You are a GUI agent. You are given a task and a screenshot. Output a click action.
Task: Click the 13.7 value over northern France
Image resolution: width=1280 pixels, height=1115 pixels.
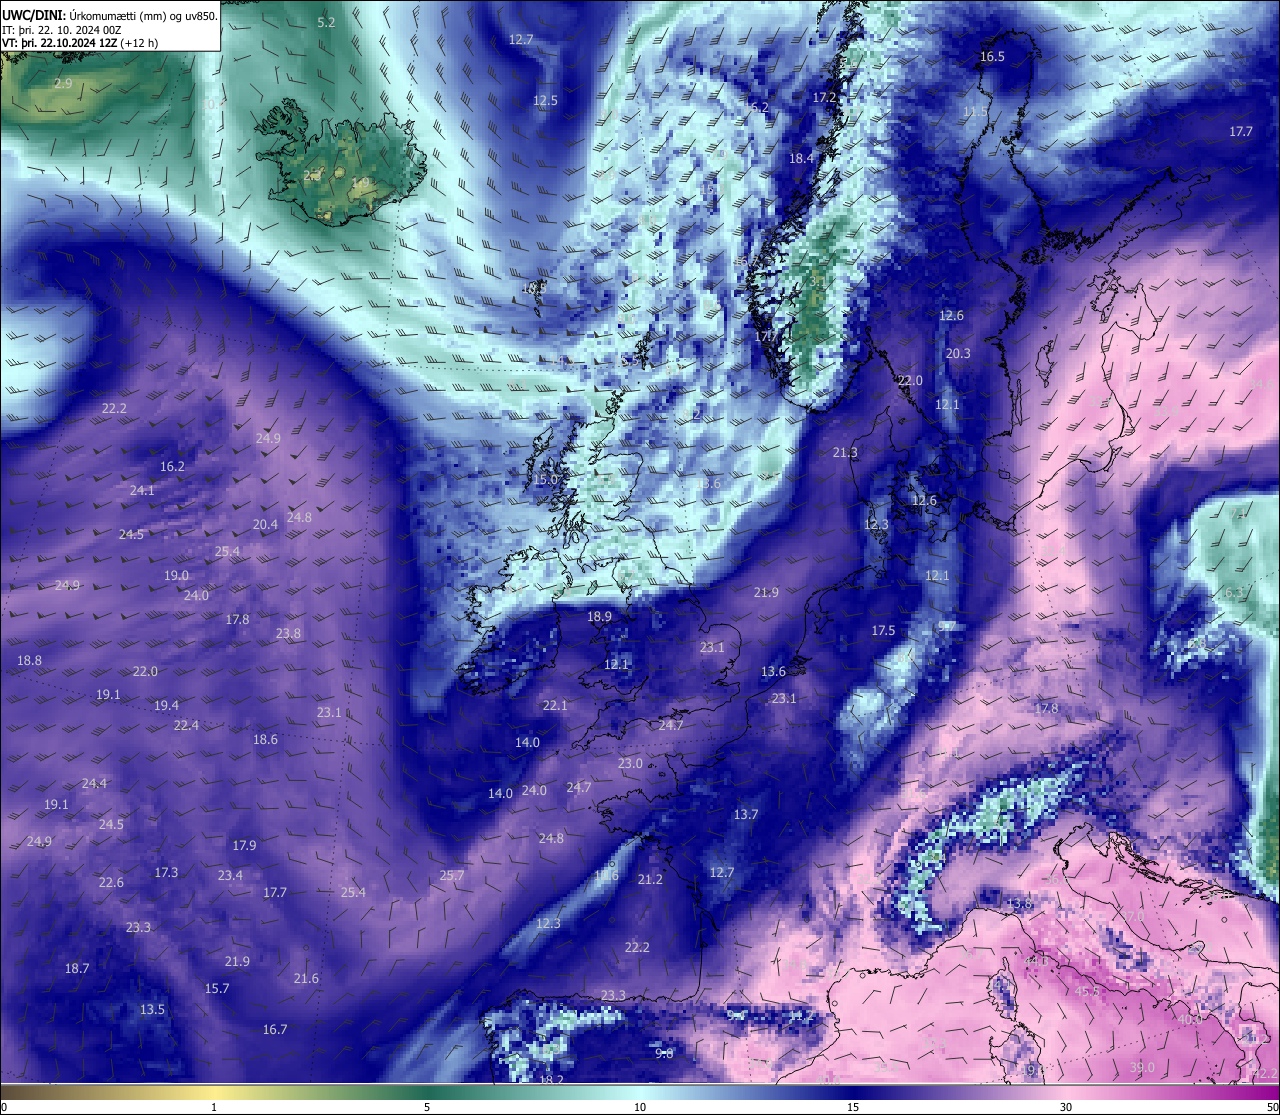(x=746, y=814)
